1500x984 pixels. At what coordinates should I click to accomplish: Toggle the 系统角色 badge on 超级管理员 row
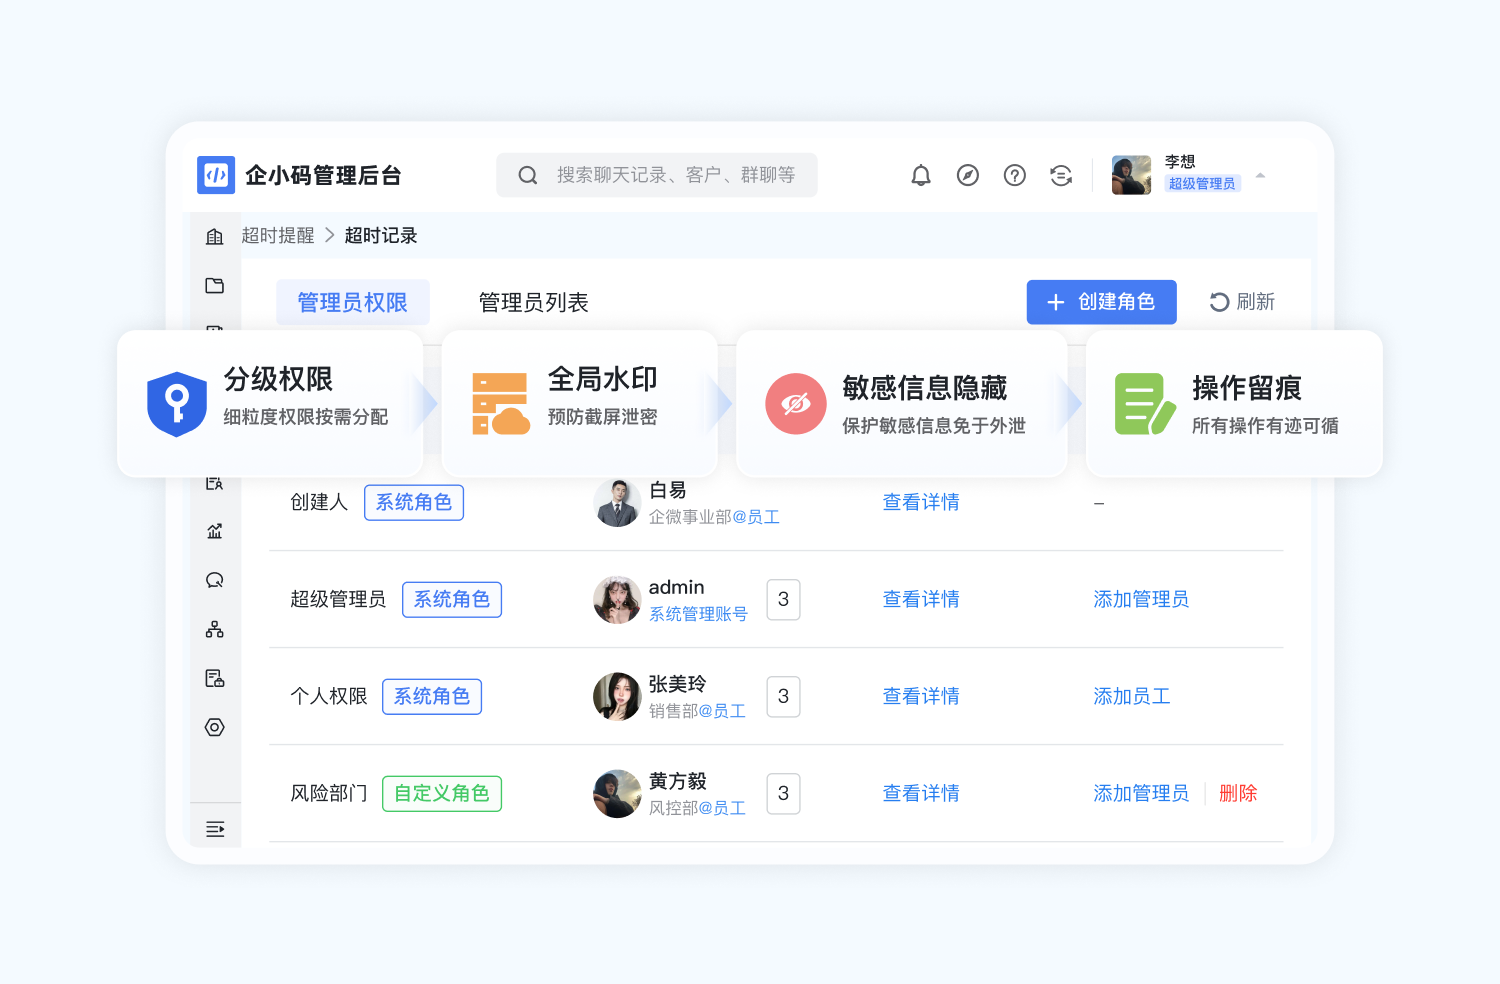point(451,599)
